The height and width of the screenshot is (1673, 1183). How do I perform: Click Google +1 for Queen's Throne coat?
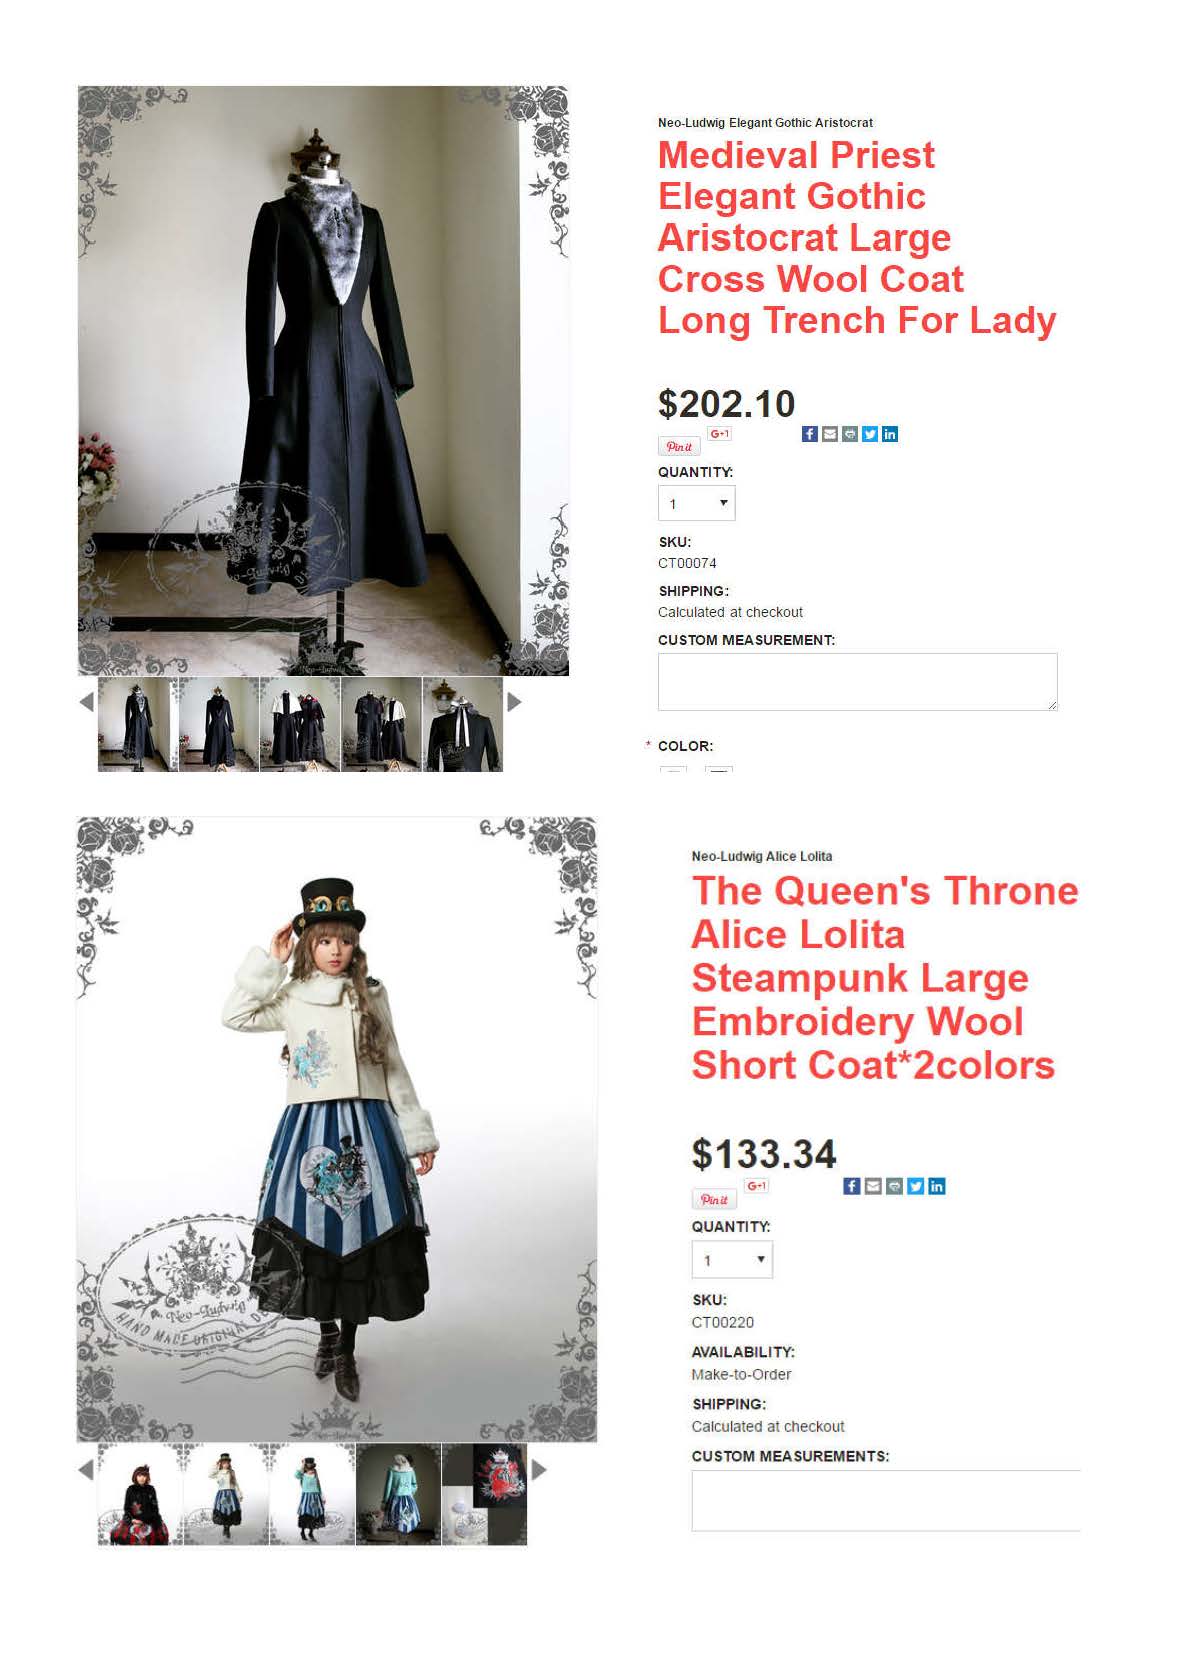756,1186
